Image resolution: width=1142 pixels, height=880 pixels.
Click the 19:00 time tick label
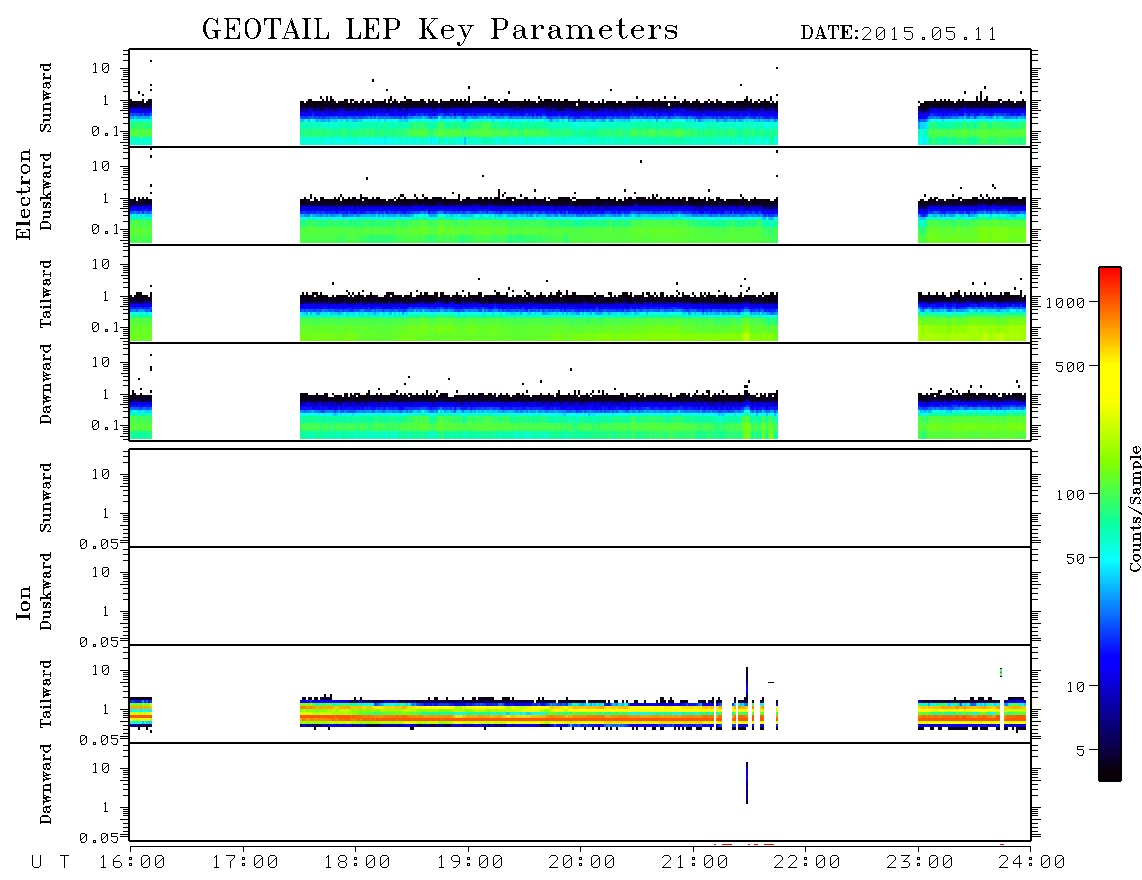[x=470, y=863]
